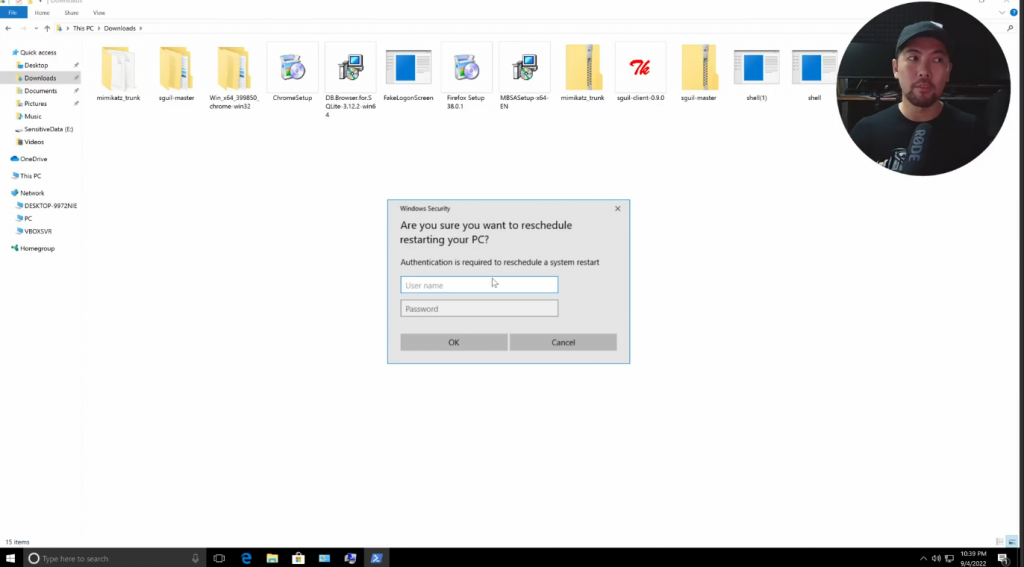Select the sguil-client-0.9.0 Tk file
The width and height of the screenshot is (1024, 567).
641,67
